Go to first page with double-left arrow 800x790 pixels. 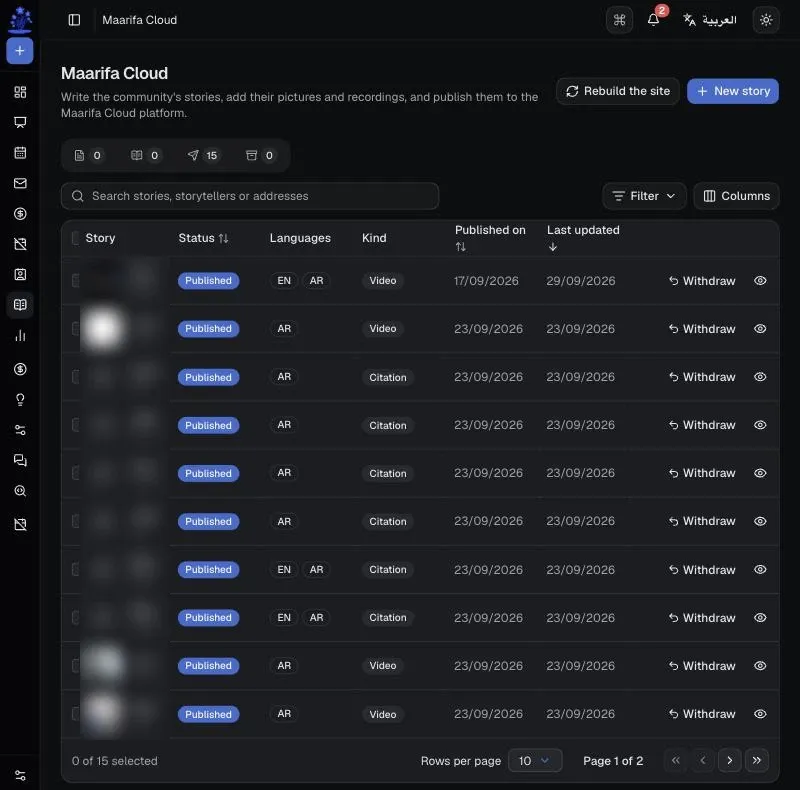click(x=676, y=761)
